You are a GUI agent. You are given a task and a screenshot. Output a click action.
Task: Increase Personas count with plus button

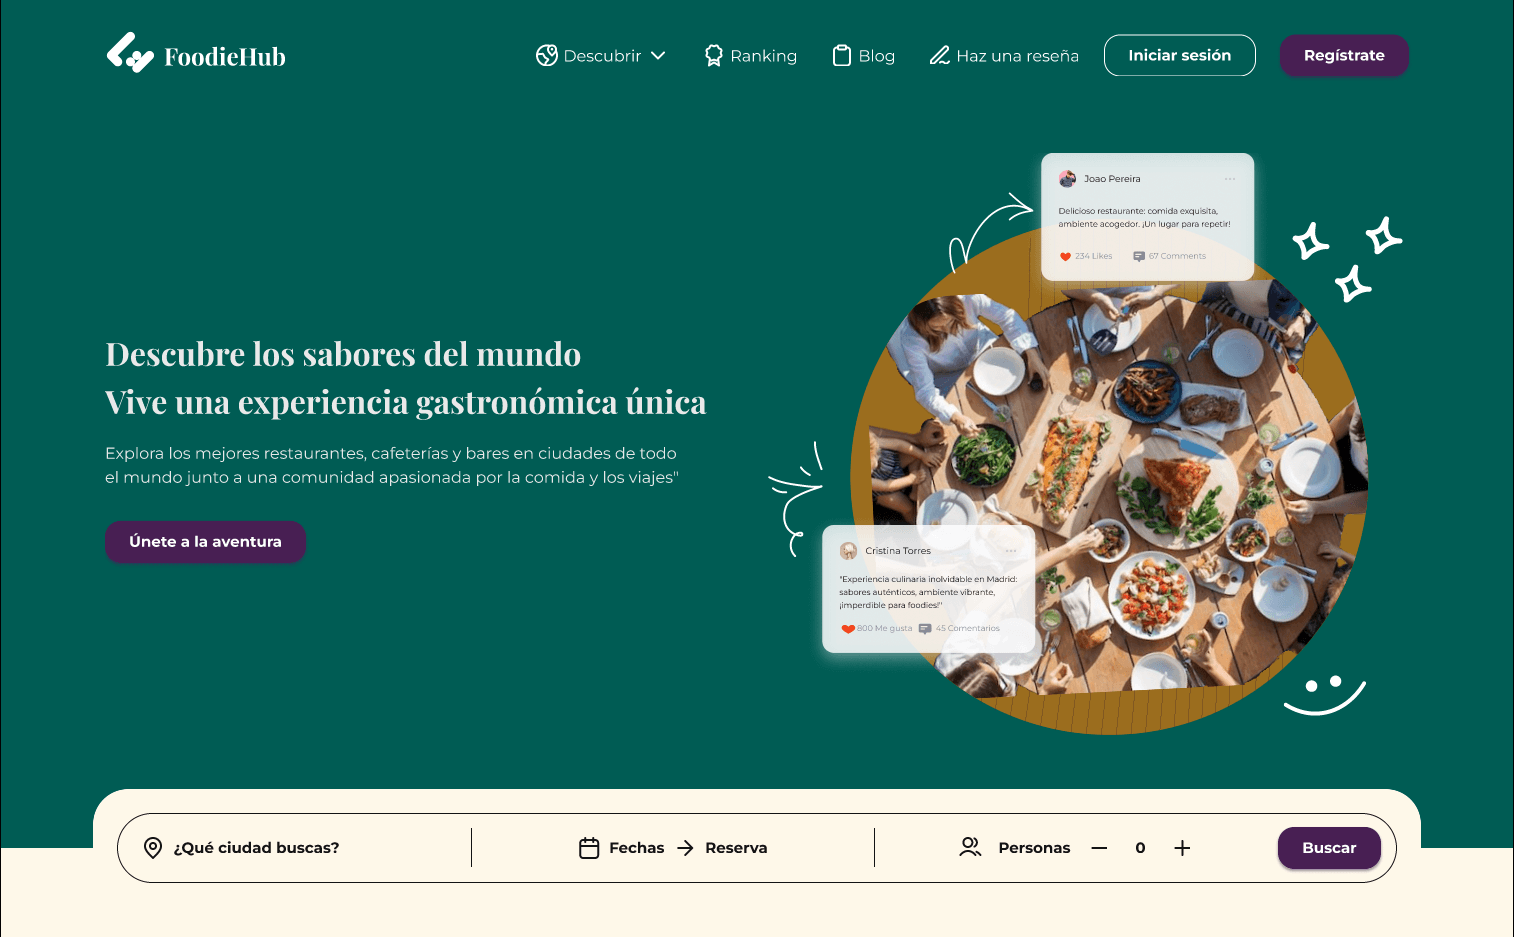tap(1182, 848)
